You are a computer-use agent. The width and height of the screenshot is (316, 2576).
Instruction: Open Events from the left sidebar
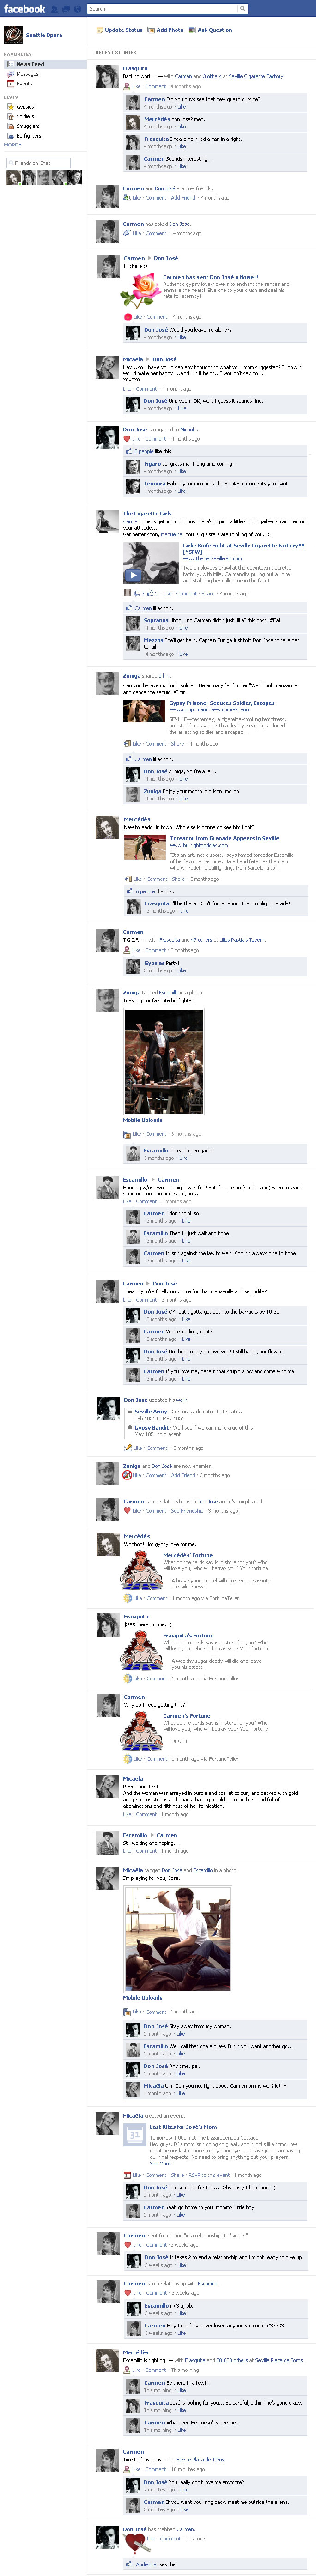(24, 84)
